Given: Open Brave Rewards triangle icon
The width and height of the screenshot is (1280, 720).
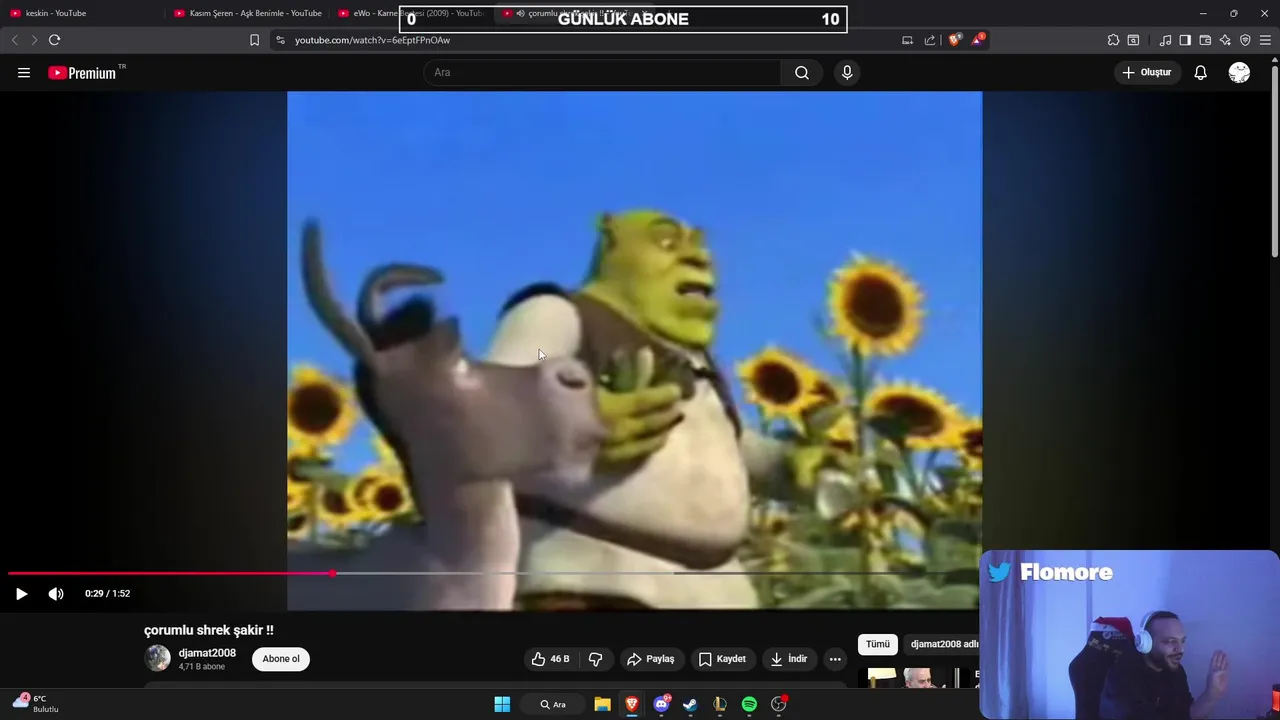Looking at the screenshot, I should click(x=977, y=40).
